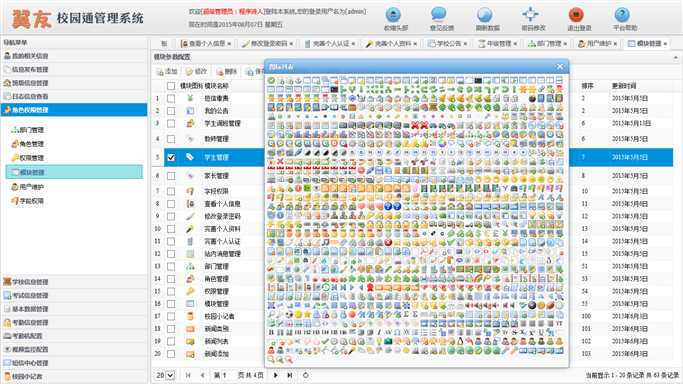683x384 pixels.
Task: Pick the black monitor icon in first picker row
Action: pos(478,81)
